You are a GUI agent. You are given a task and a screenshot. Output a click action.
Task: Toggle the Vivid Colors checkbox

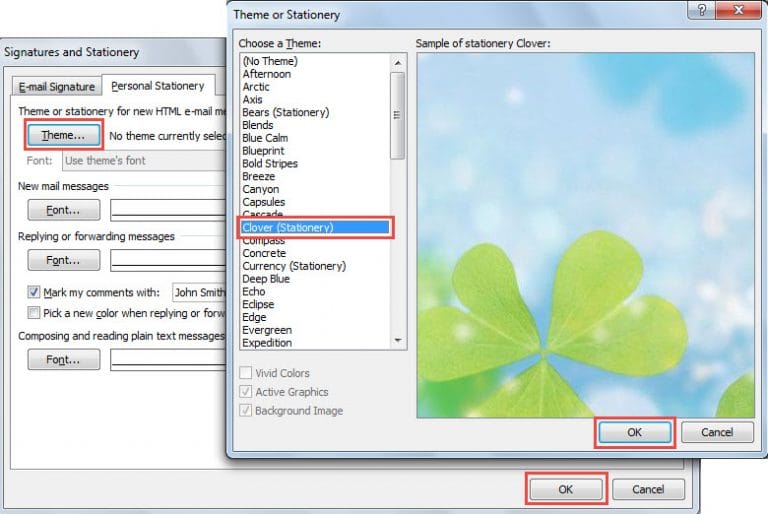coord(245,373)
